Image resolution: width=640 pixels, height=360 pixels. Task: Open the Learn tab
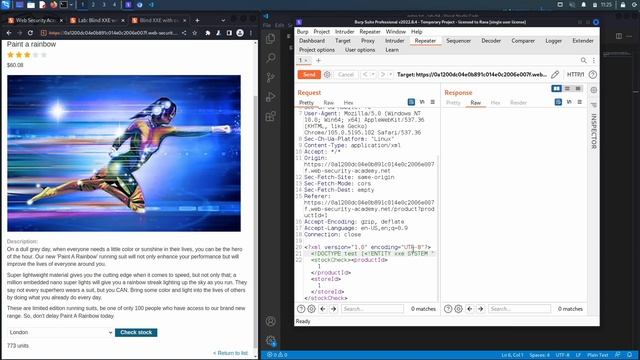point(392,50)
